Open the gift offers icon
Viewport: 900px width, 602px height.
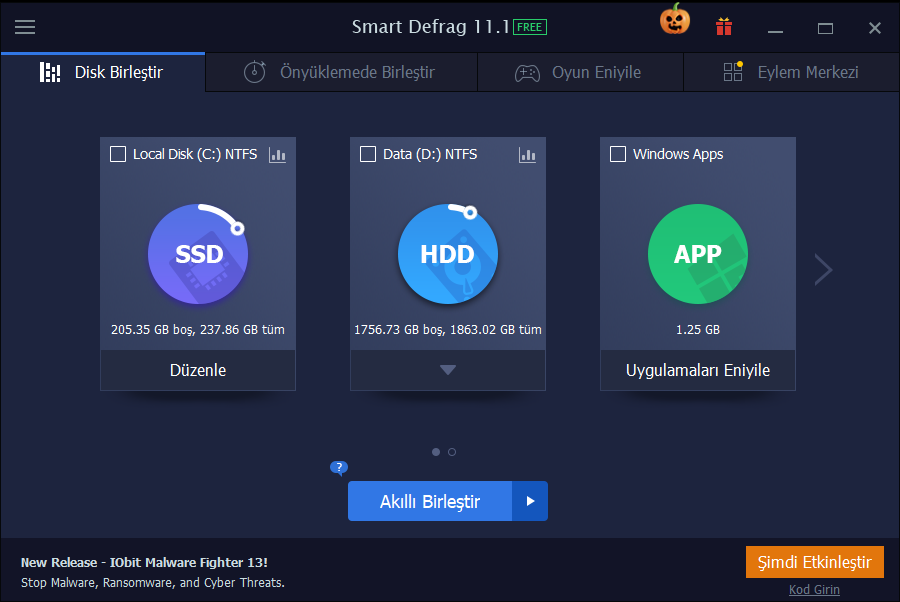[723, 27]
